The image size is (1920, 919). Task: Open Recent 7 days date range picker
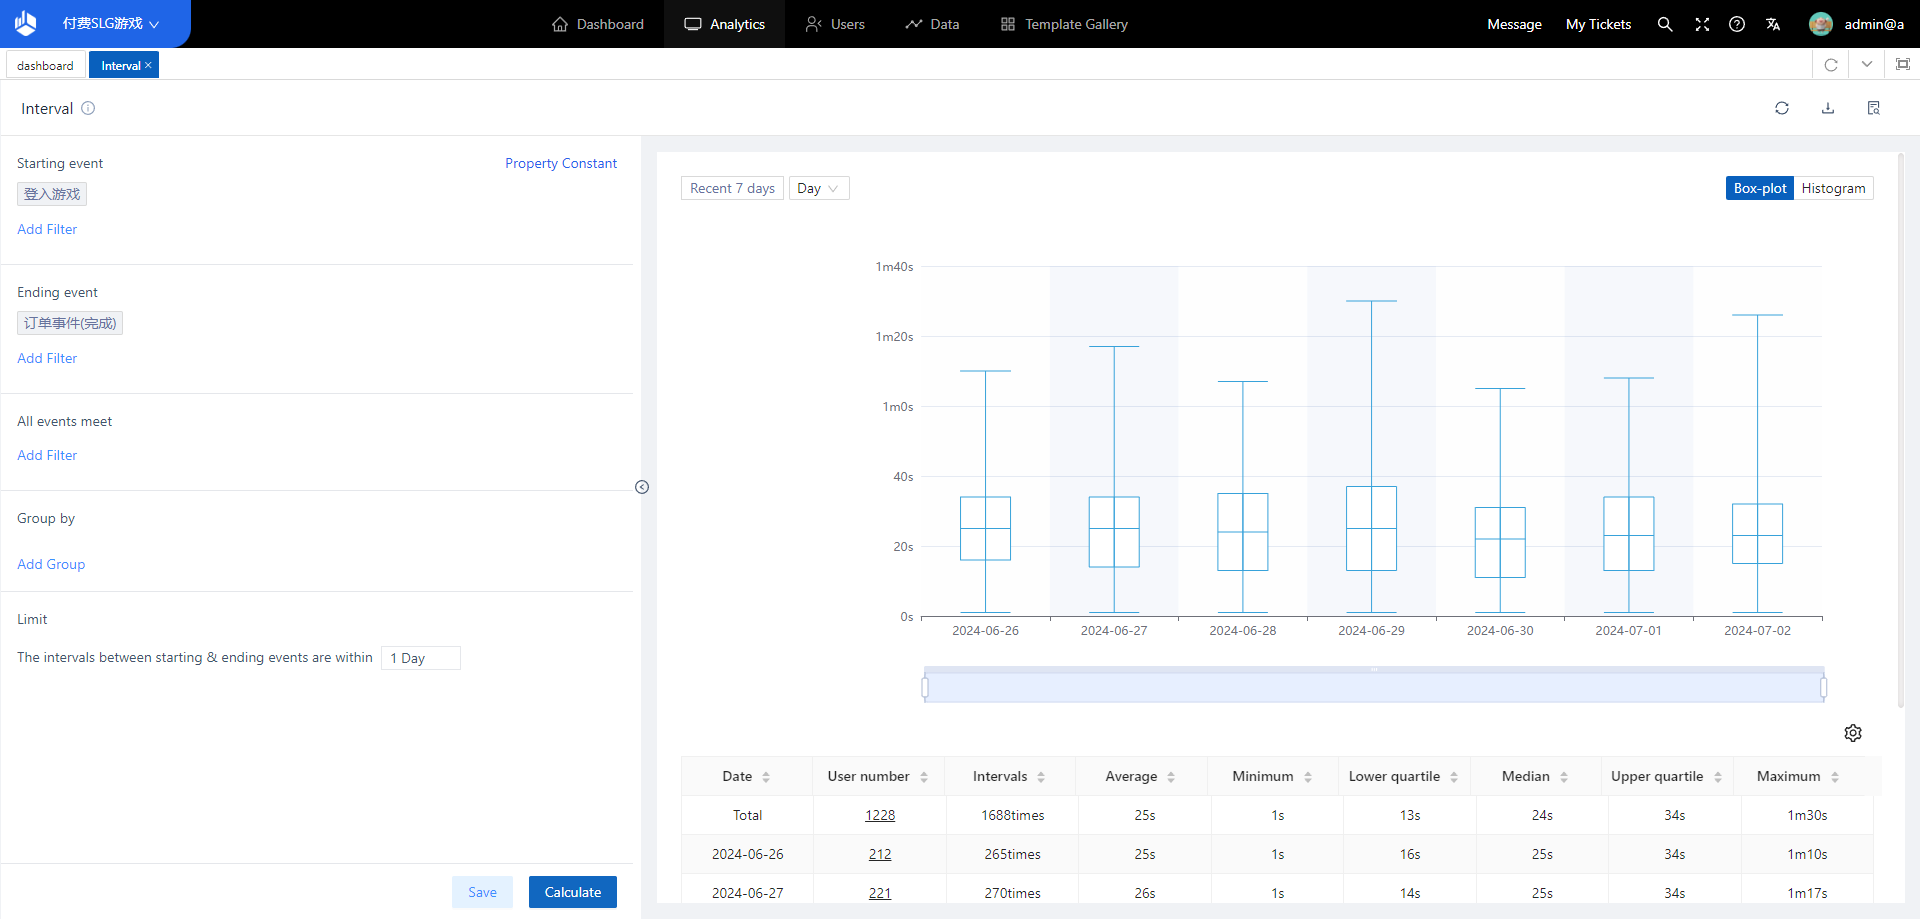click(732, 188)
